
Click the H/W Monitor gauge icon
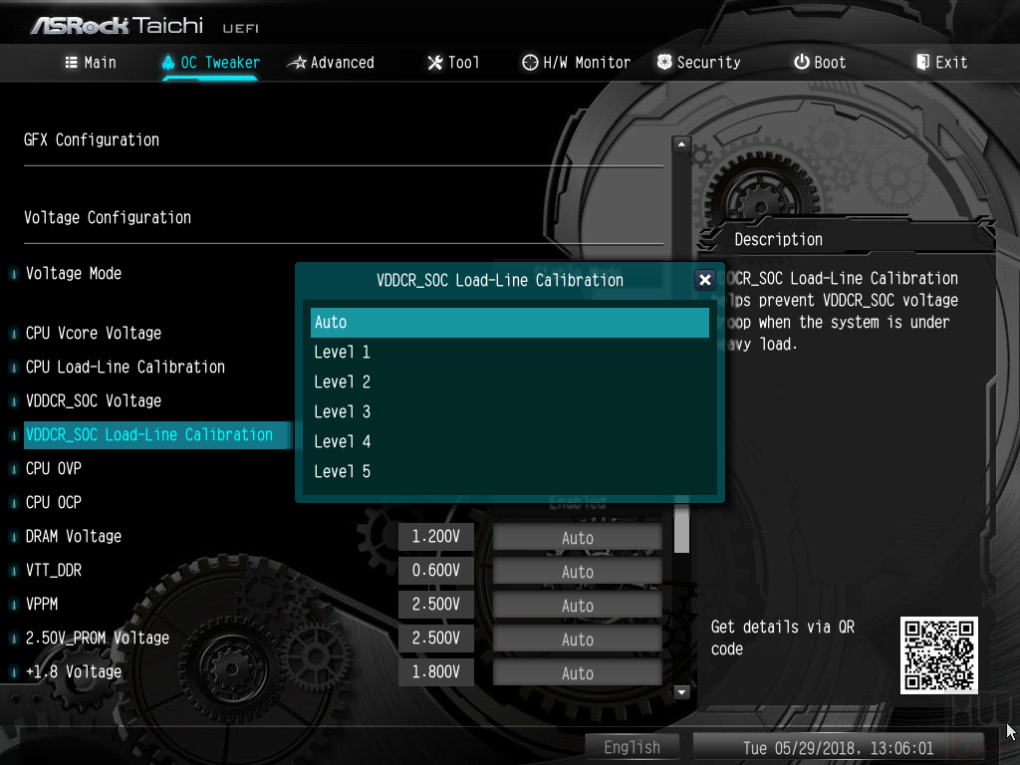530,62
